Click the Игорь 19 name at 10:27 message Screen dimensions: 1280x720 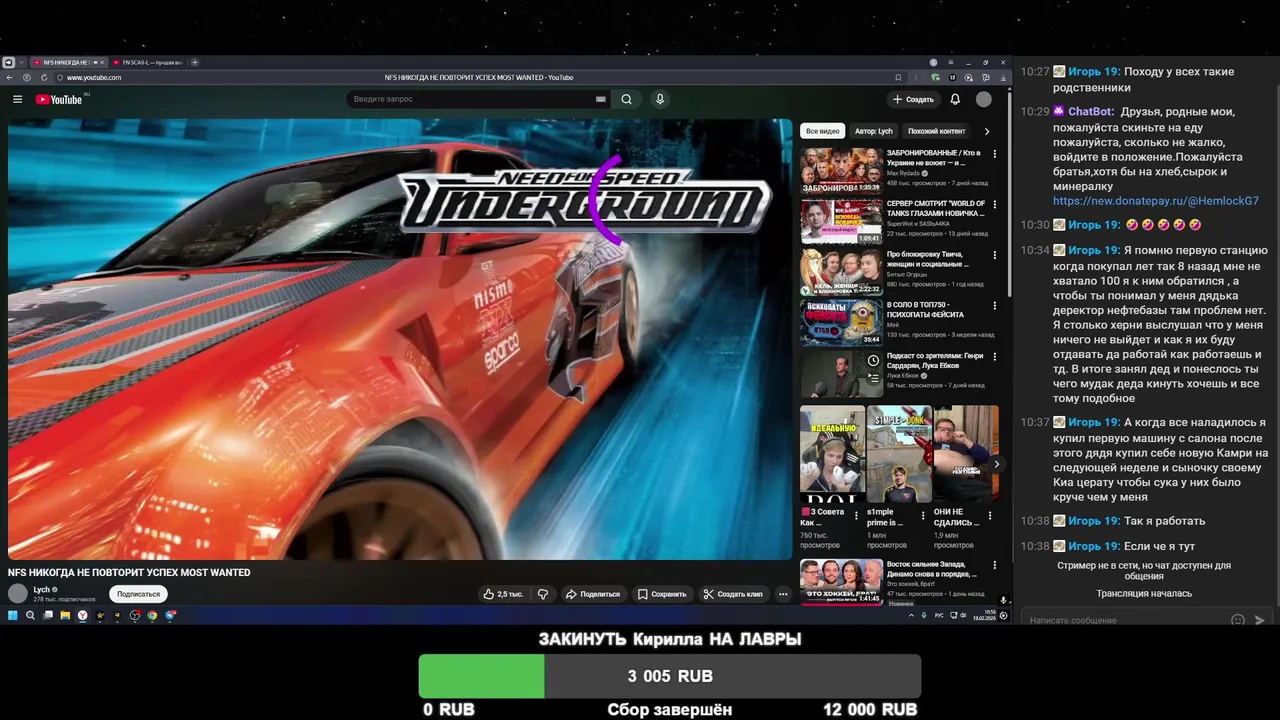click(1093, 72)
